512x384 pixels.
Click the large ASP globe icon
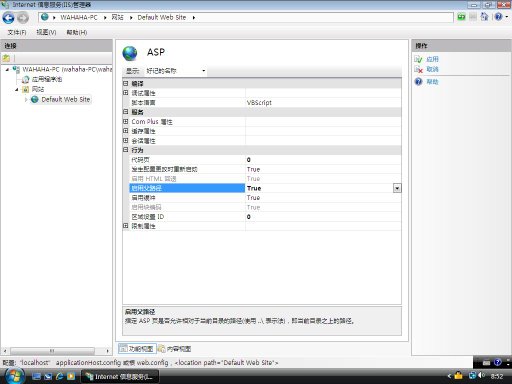pyautogui.click(x=130, y=53)
